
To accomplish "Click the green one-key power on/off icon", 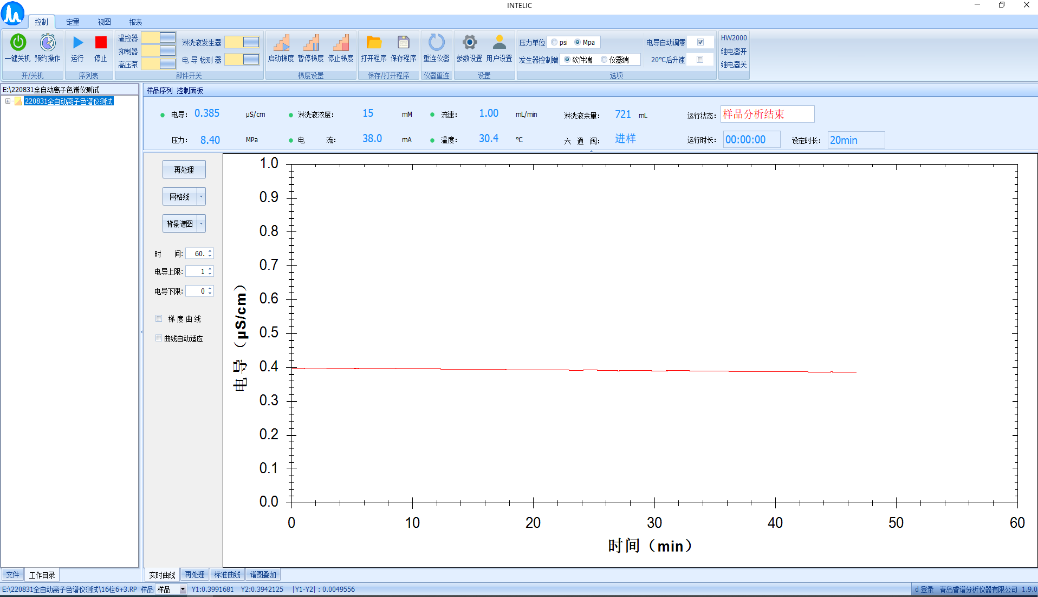I will [x=18, y=42].
